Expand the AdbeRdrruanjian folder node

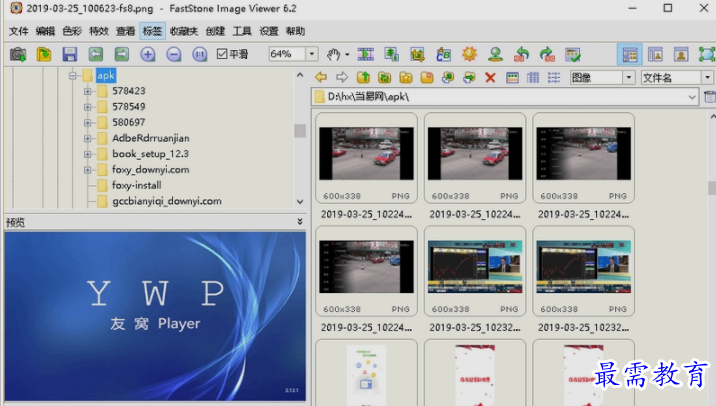click(87, 138)
